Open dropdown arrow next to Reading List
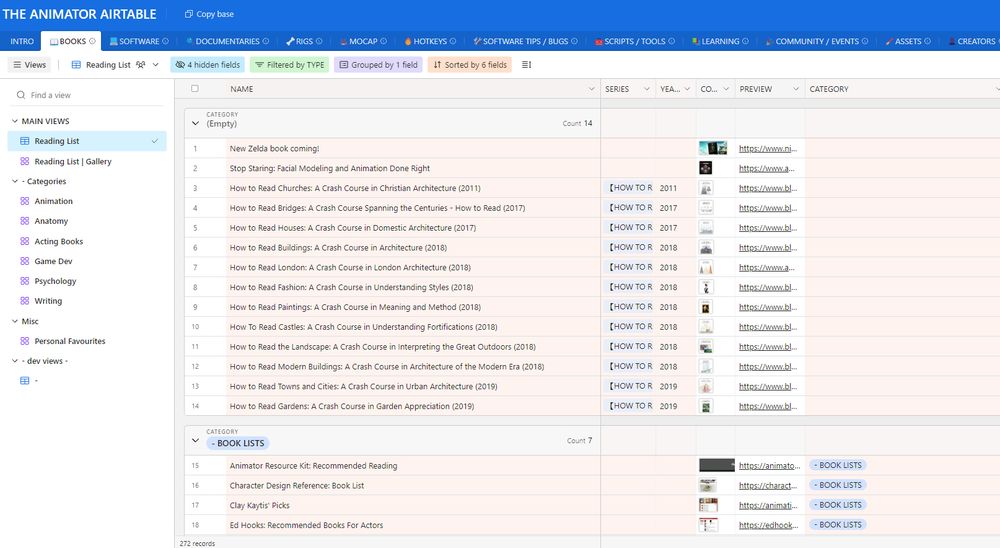1000x548 pixels. (156, 64)
